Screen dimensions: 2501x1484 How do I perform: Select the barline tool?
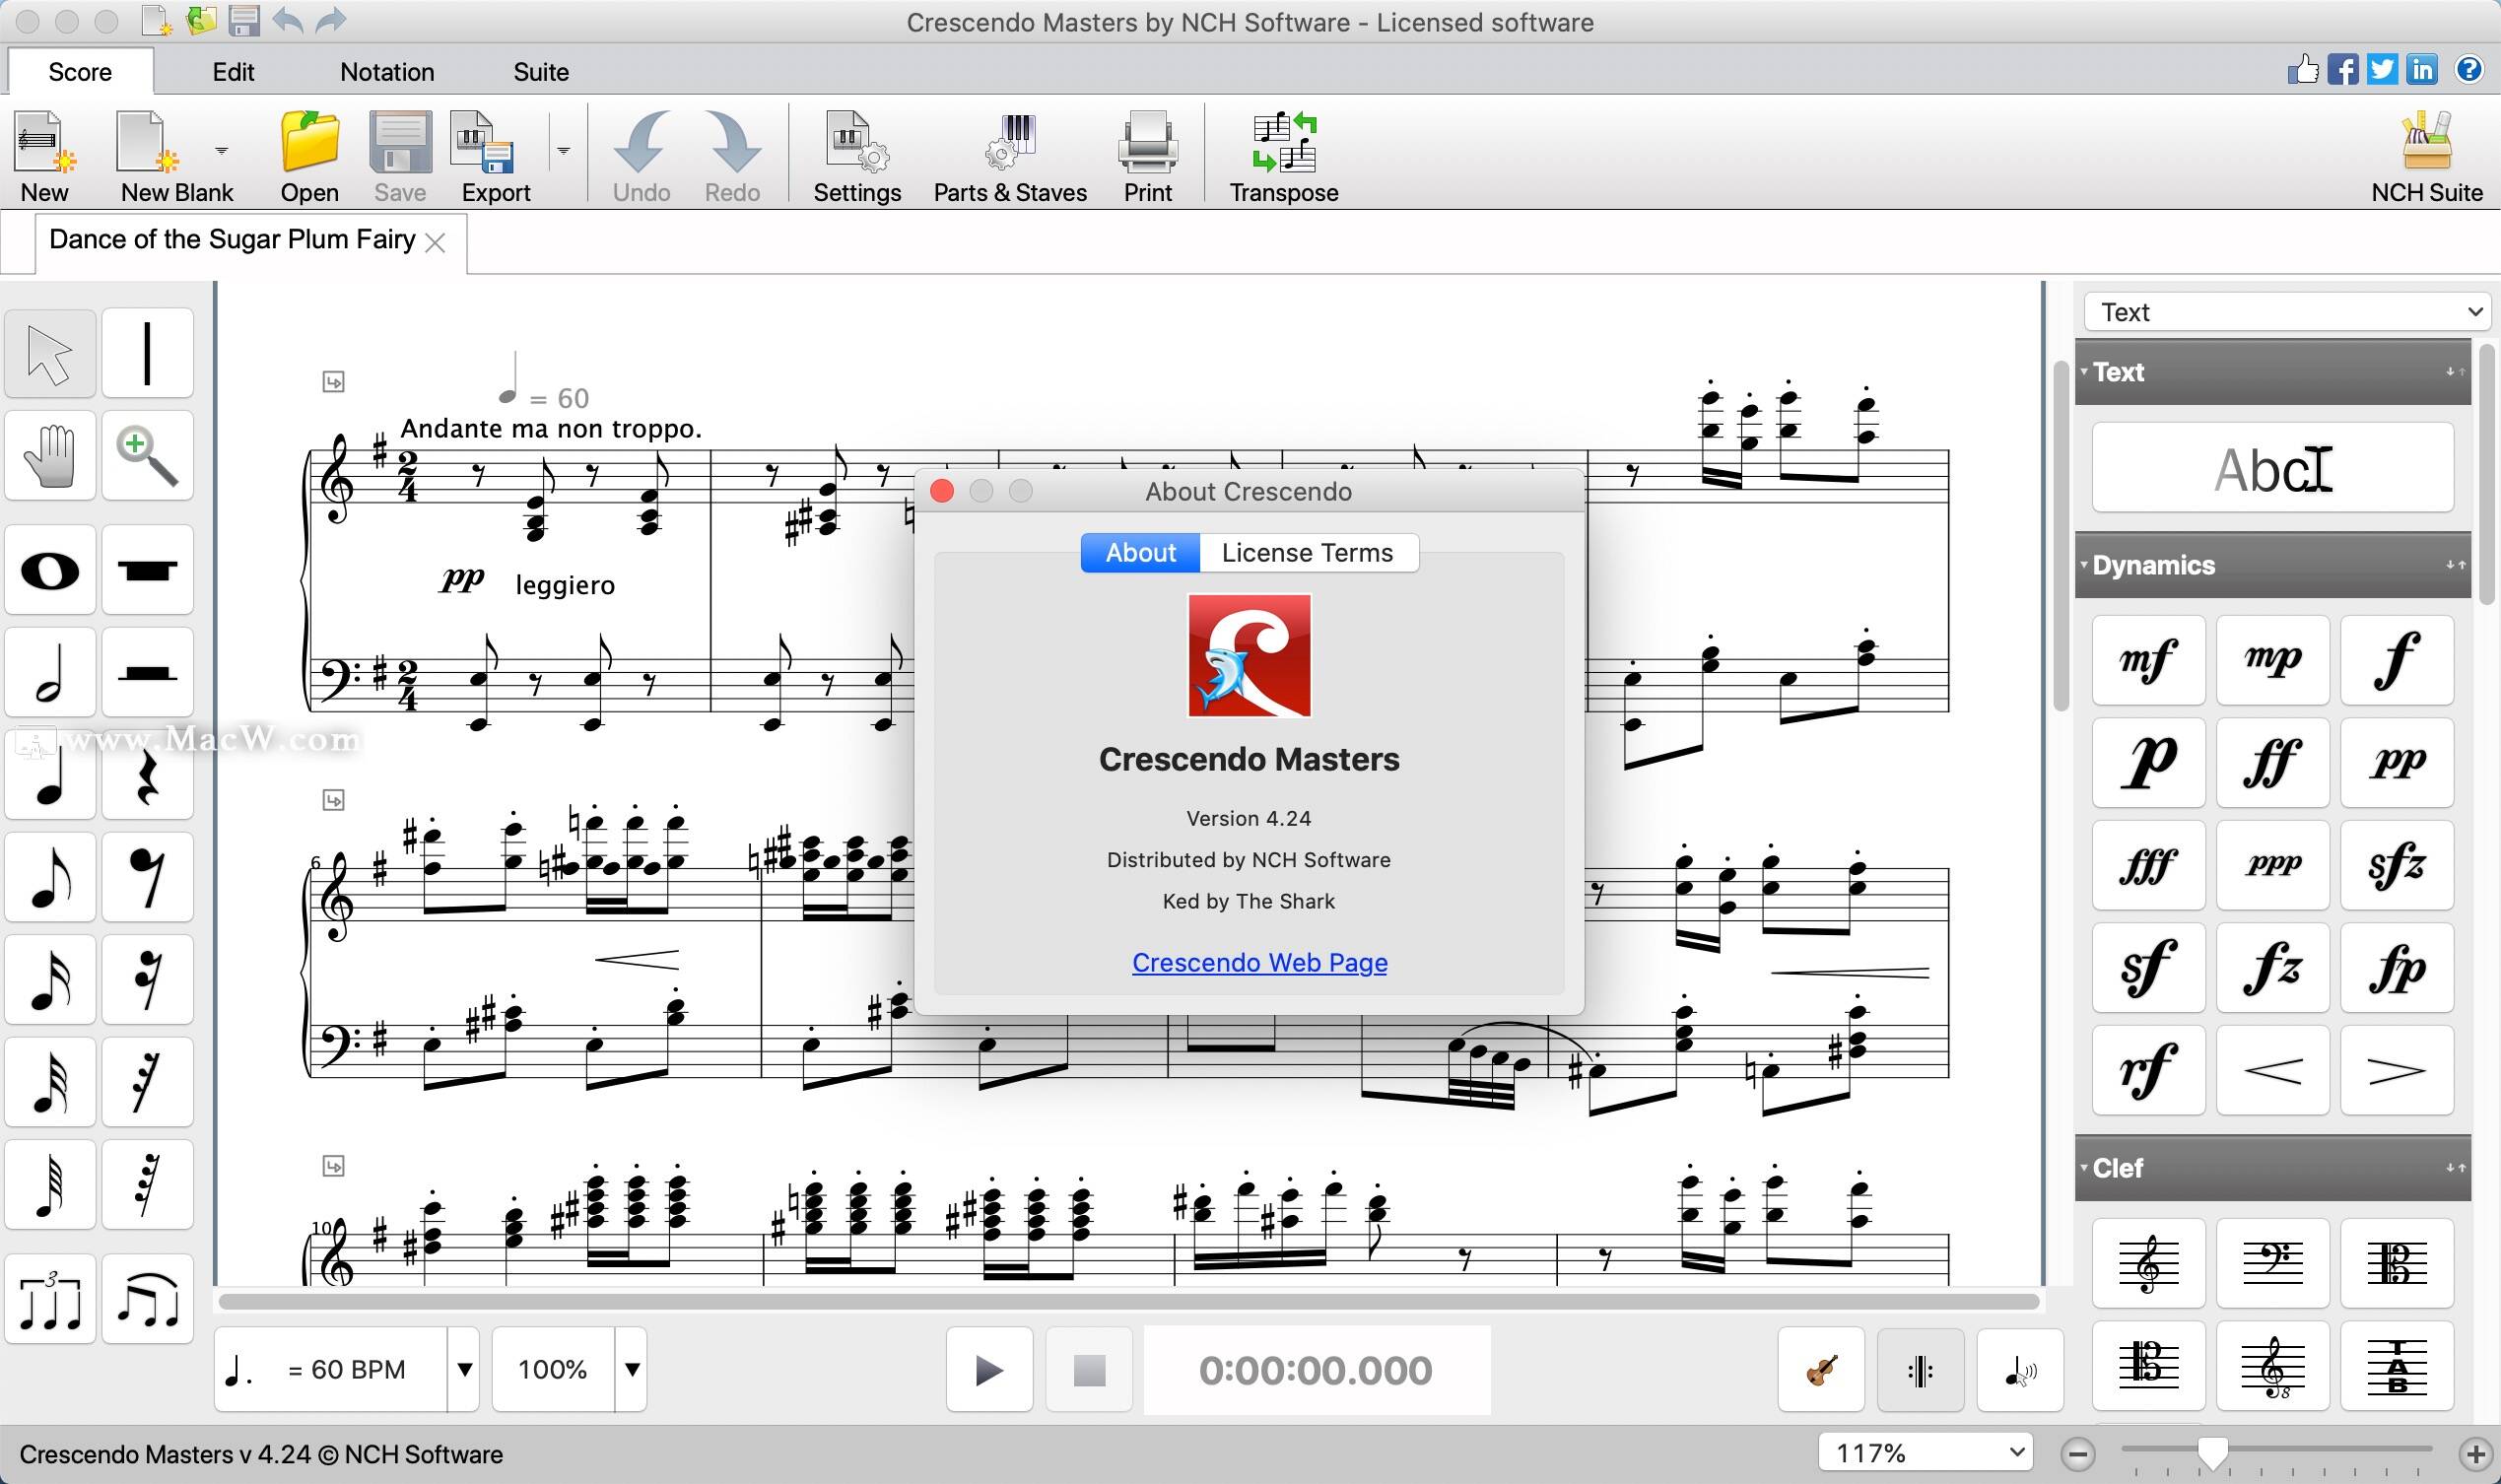[x=147, y=353]
